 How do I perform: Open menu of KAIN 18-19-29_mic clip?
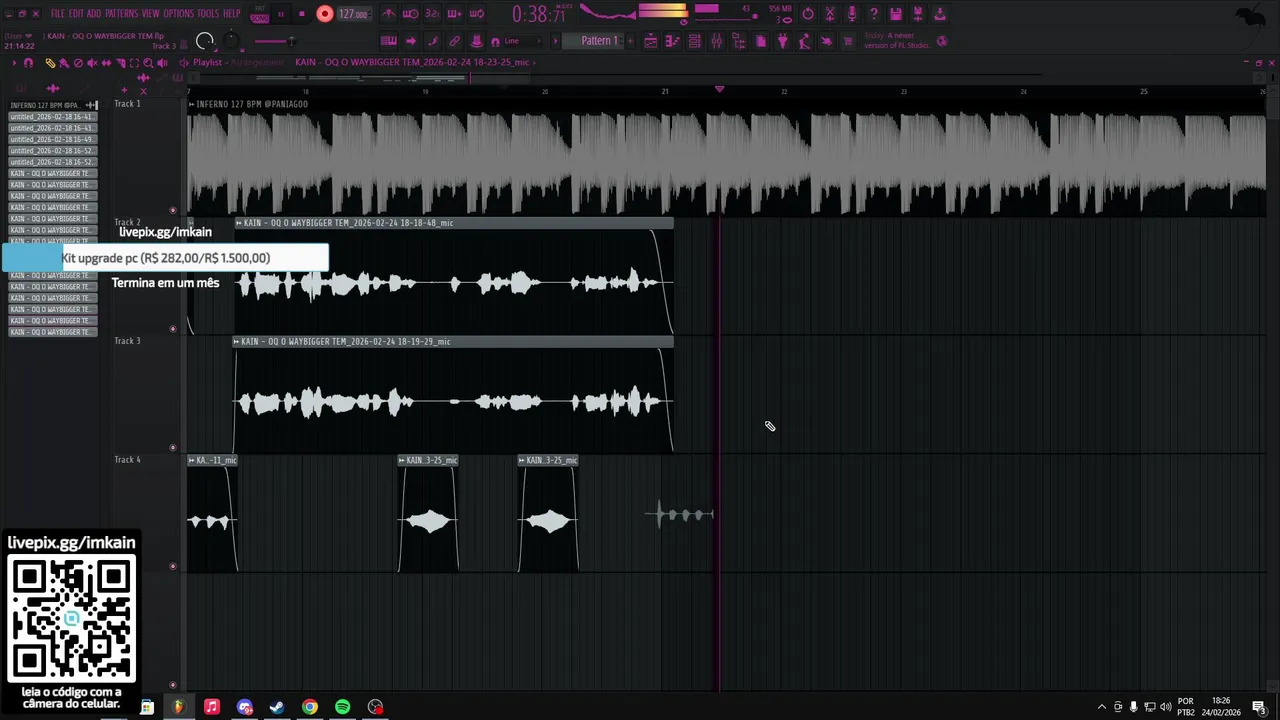click(x=237, y=342)
